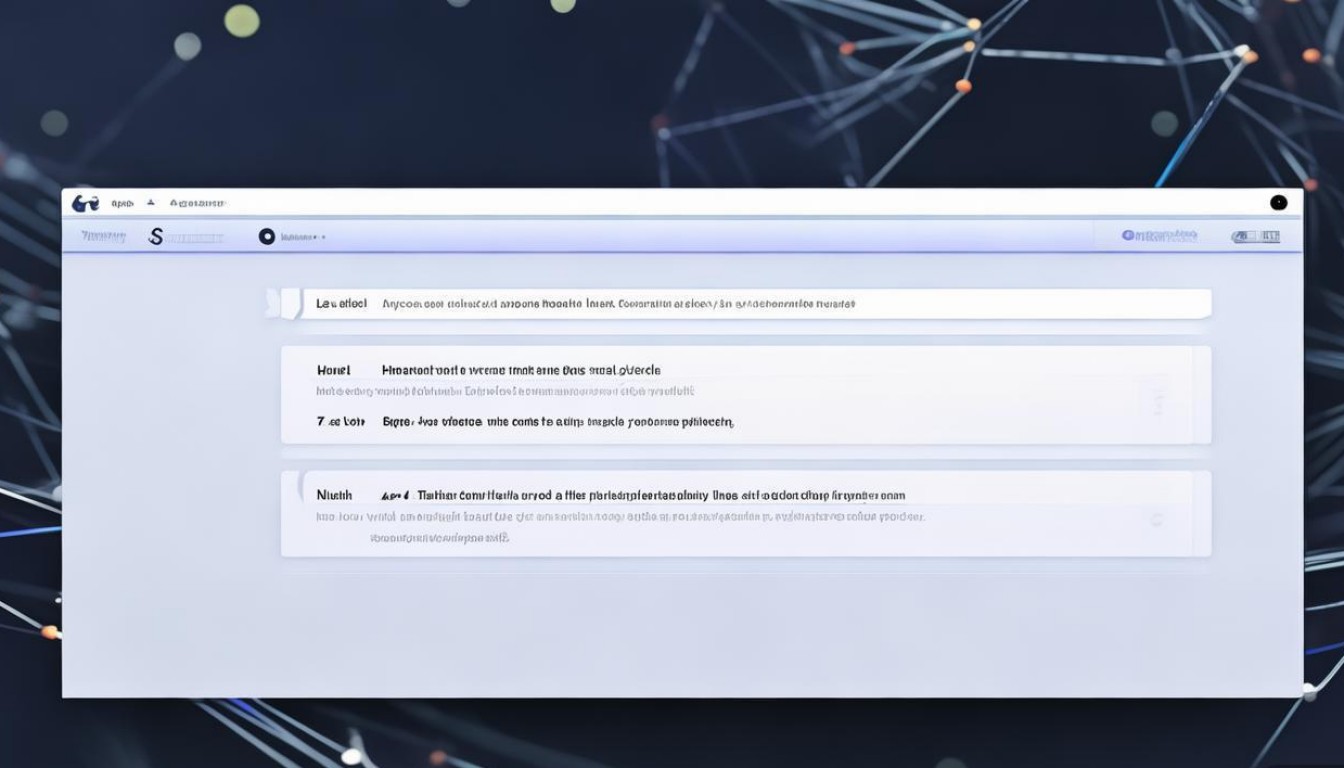Open the dropdown beside the black ring icon
This screenshot has height=768, width=1344.
click(x=303, y=238)
